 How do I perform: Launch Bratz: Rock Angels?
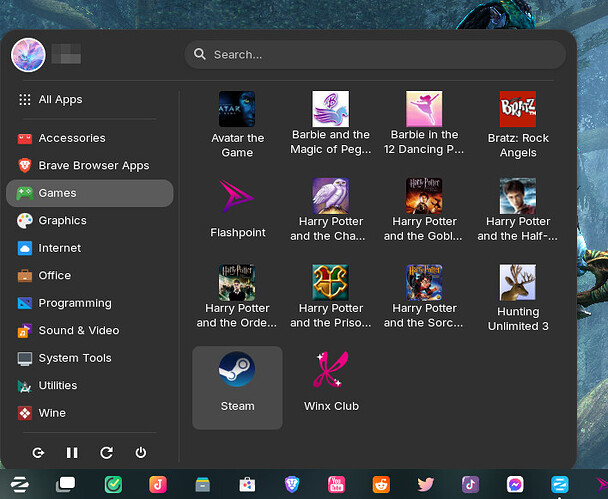(x=518, y=125)
